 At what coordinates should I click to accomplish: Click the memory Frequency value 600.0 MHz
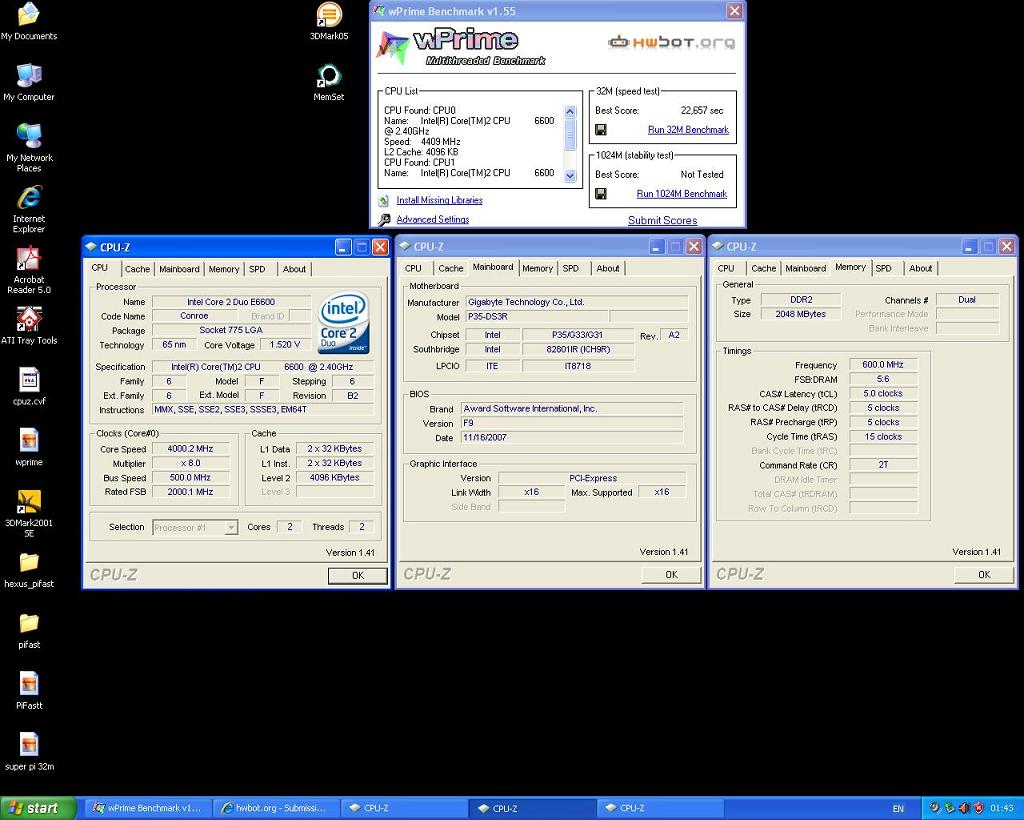click(x=883, y=365)
